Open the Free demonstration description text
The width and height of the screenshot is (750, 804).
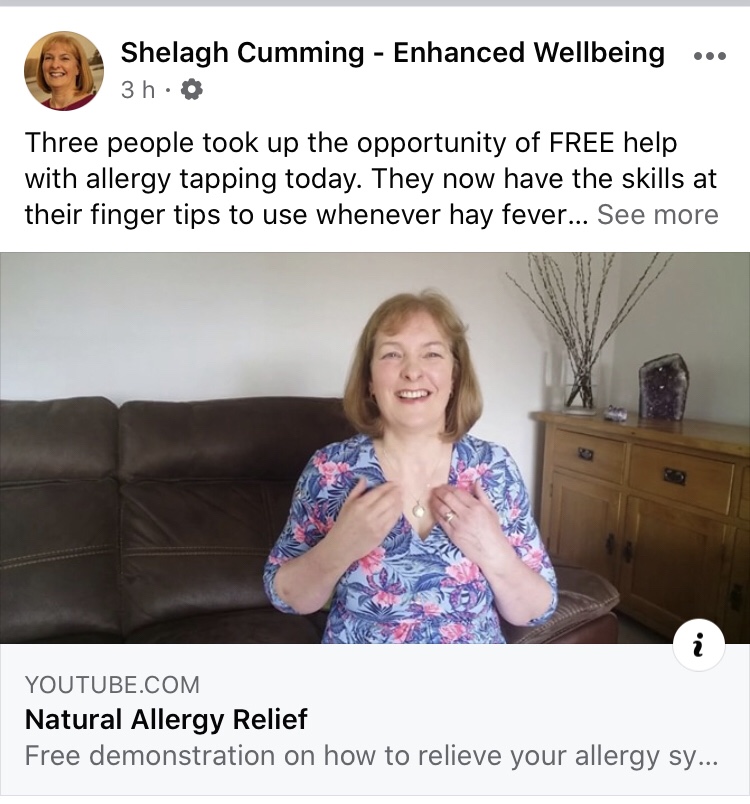click(371, 756)
